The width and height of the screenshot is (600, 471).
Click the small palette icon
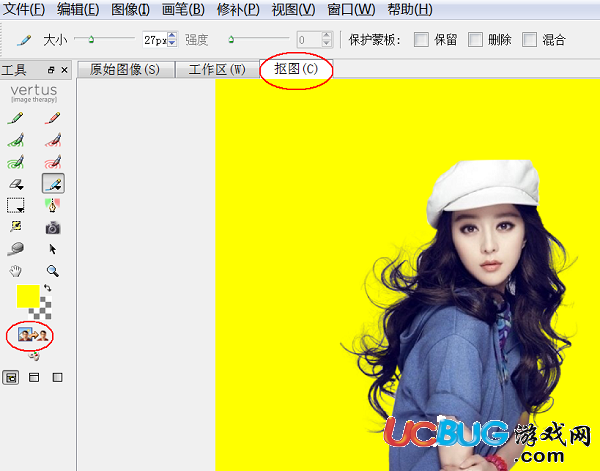click(34, 356)
